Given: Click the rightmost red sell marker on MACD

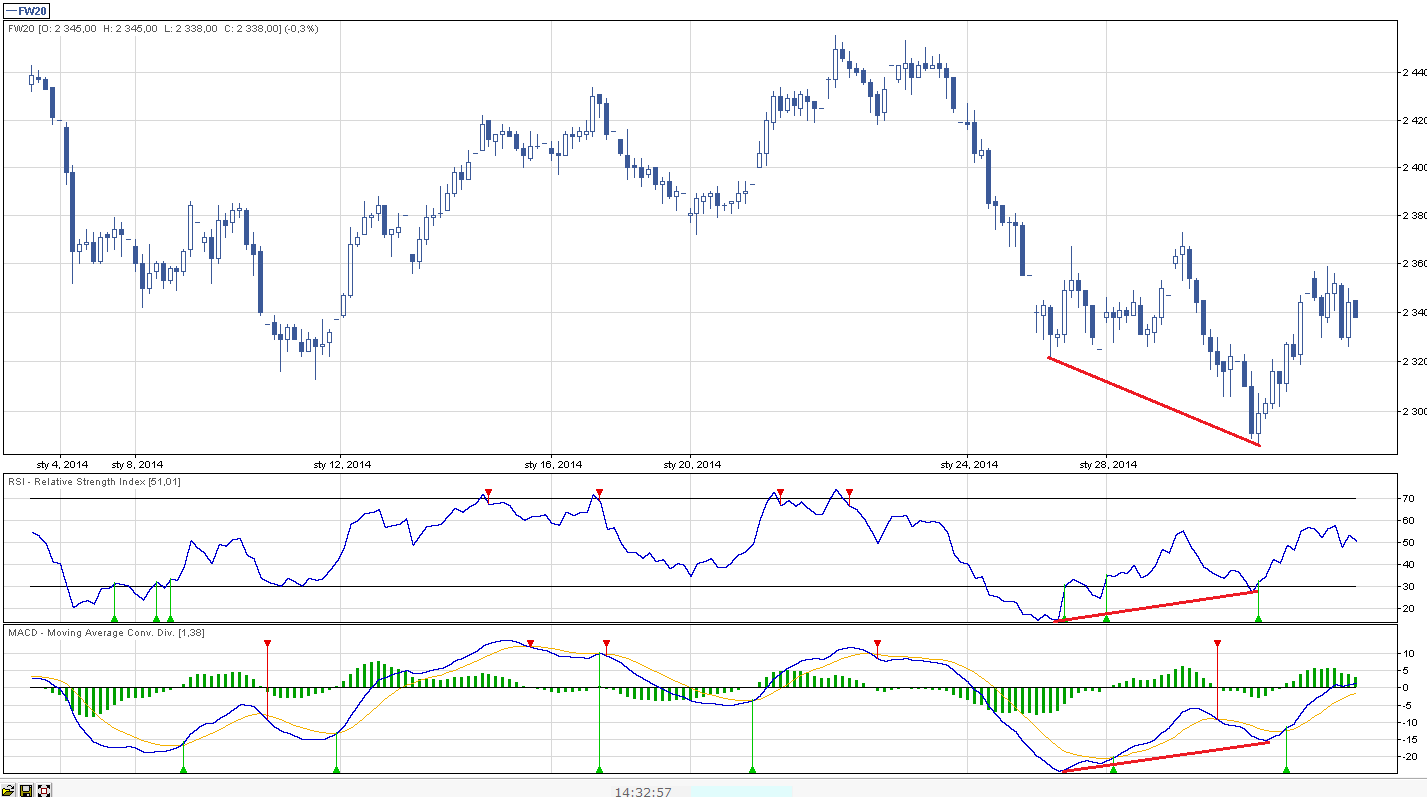Looking at the screenshot, I should (1217, 644).
